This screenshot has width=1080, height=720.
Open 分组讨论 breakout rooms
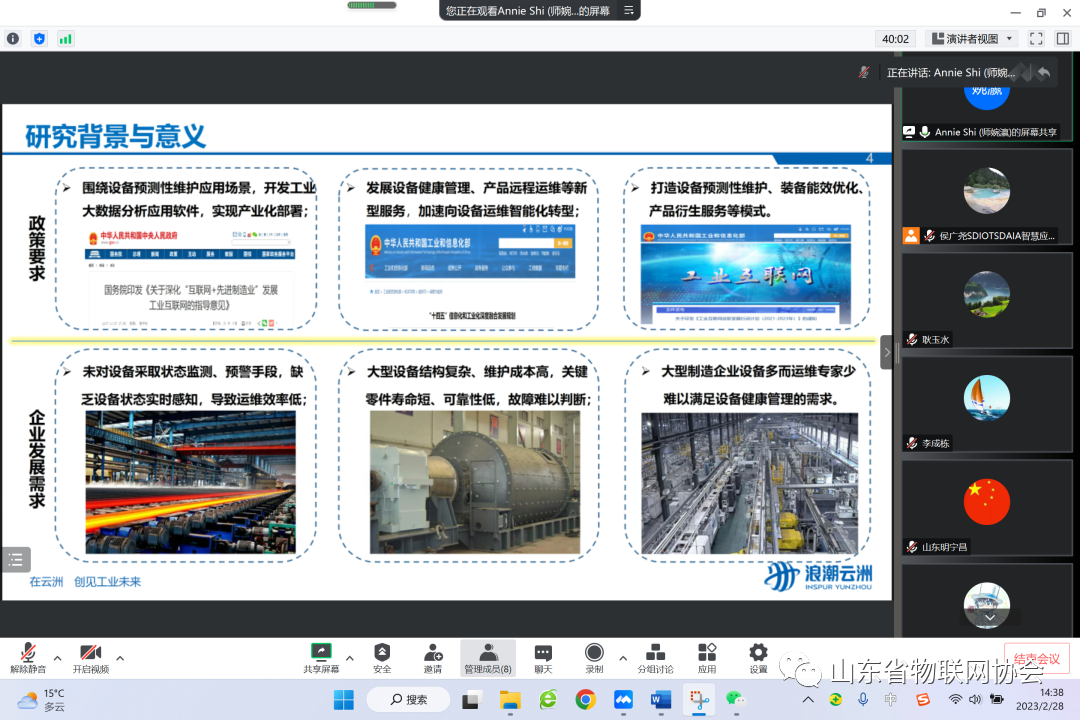(x=655, y=657)
